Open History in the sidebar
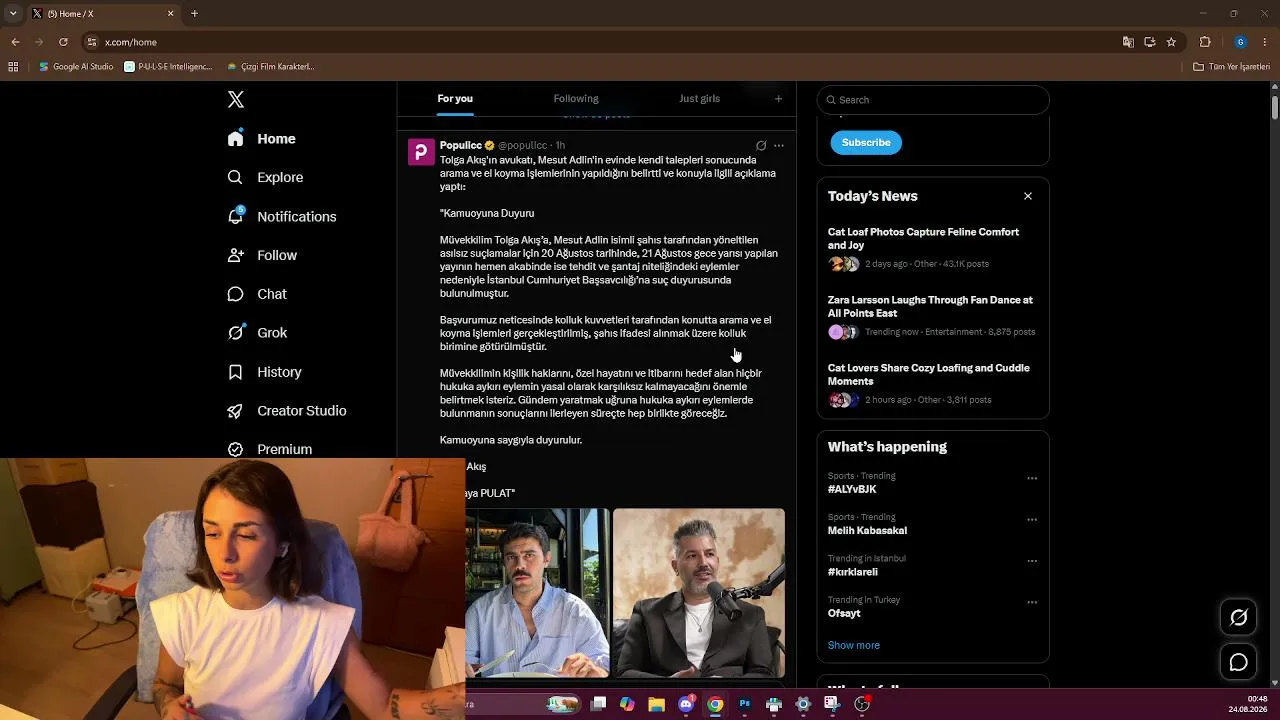1280x720 pixels. [x=264, y=372]
